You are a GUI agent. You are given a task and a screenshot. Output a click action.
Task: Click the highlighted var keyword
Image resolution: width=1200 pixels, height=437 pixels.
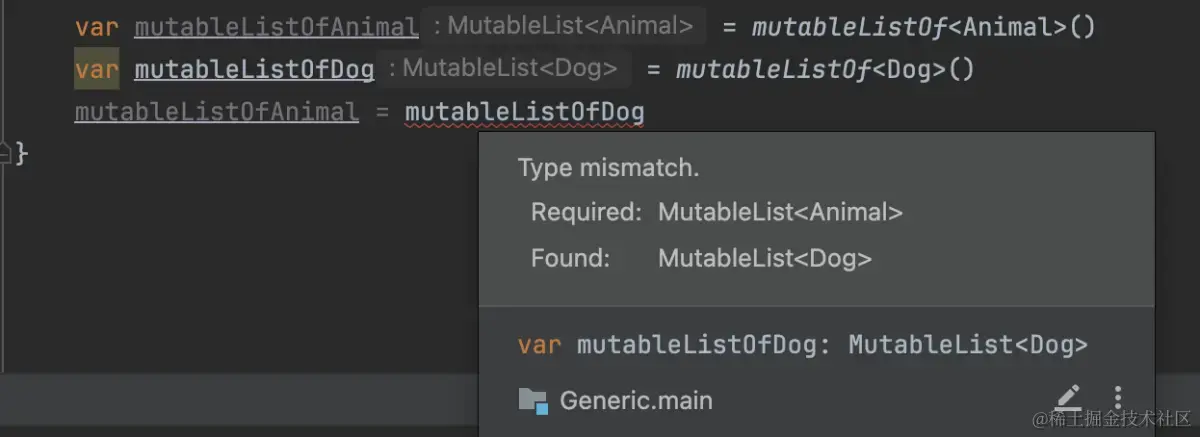tap(96, 69)
